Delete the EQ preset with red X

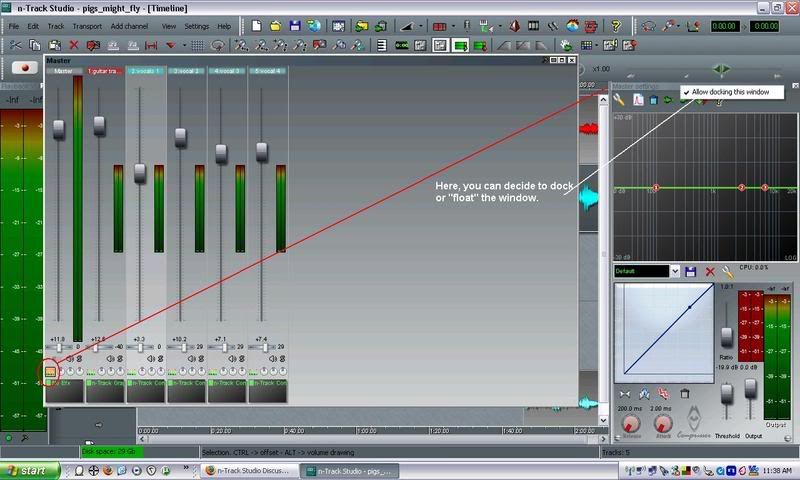[710, 271]
